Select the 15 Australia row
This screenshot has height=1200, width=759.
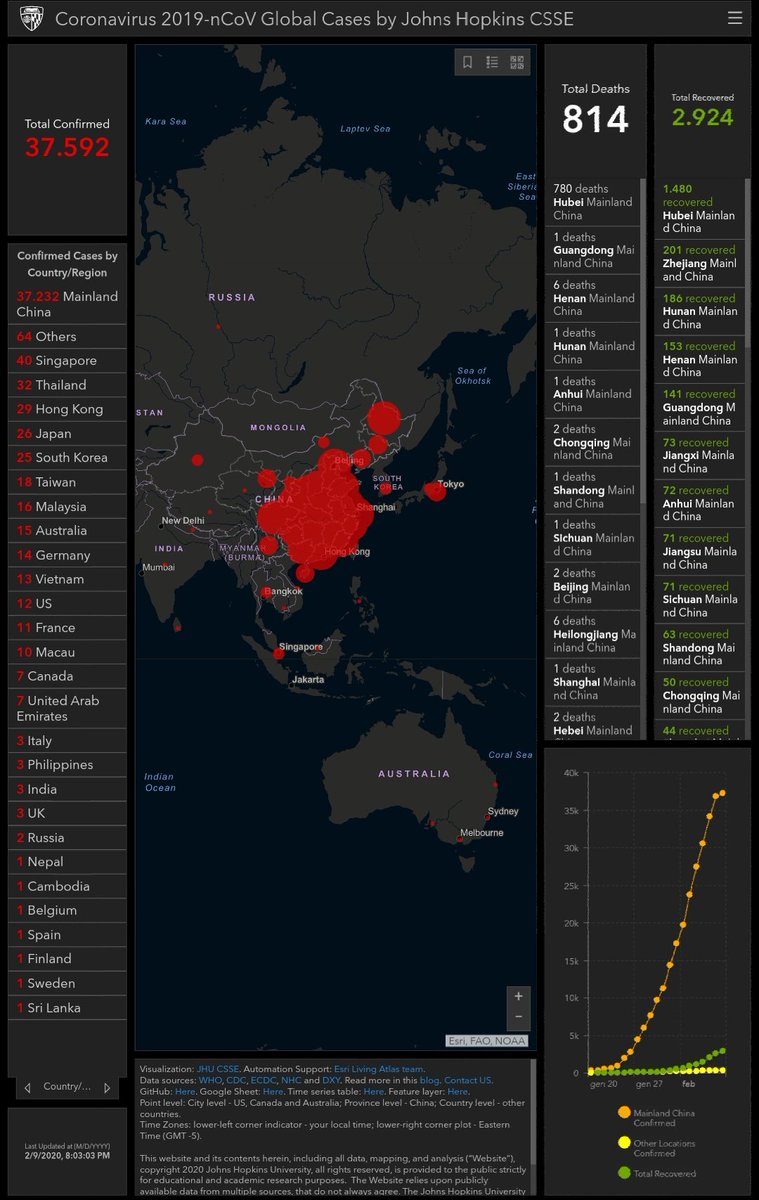tap(67, 531)
